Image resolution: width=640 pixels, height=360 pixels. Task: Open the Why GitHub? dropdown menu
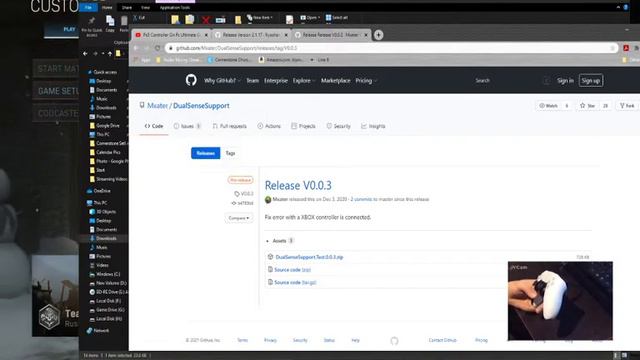pos(222,81)
